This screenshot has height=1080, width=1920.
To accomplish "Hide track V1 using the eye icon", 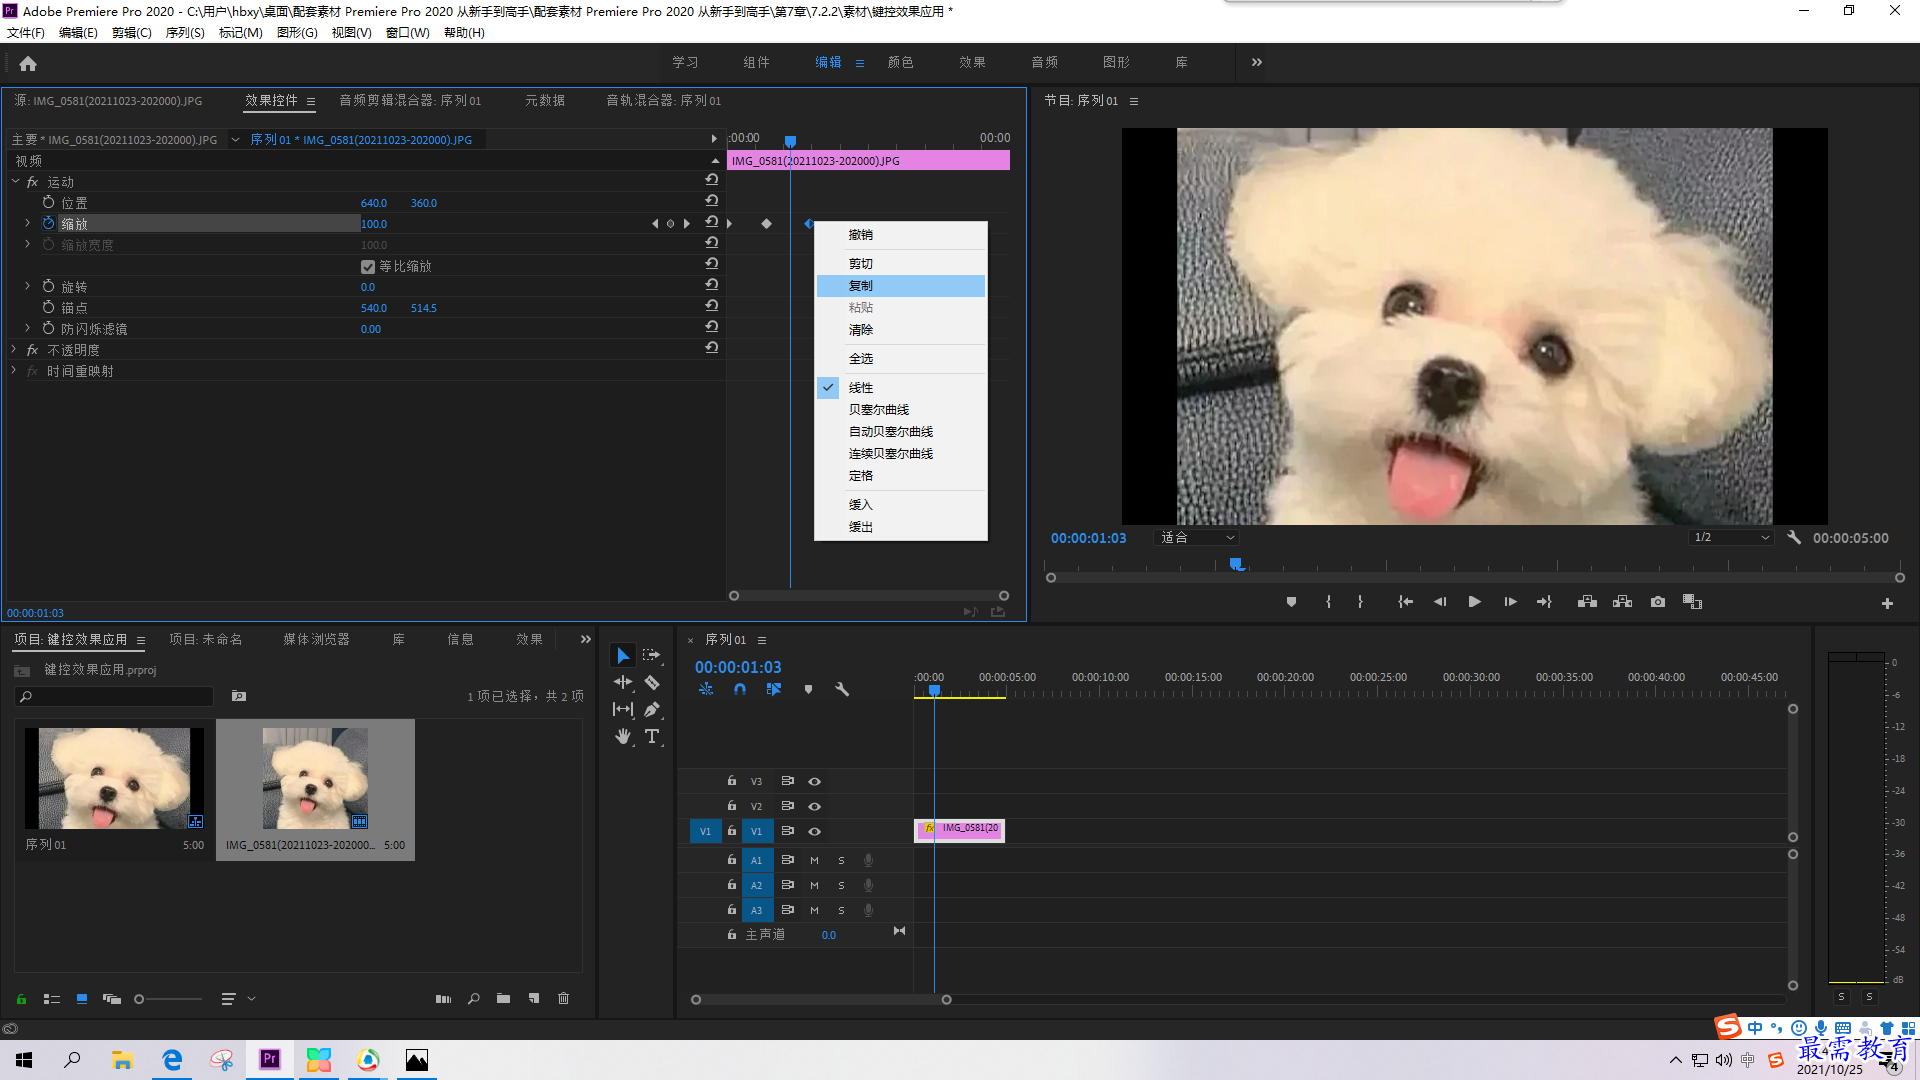I will click(x=814, y=831).
